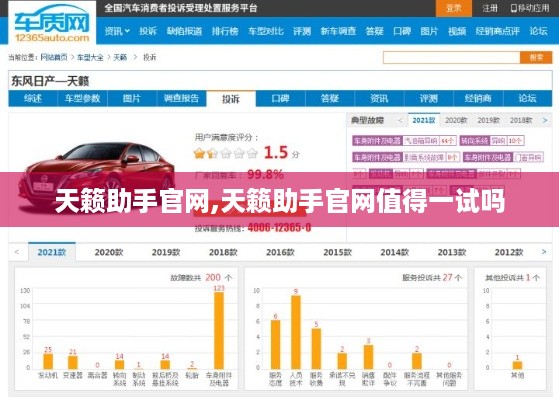This screenshot has width=559, height=400.
Task: Select 2020款 in the 典型故障 panel
Action: 456,120
